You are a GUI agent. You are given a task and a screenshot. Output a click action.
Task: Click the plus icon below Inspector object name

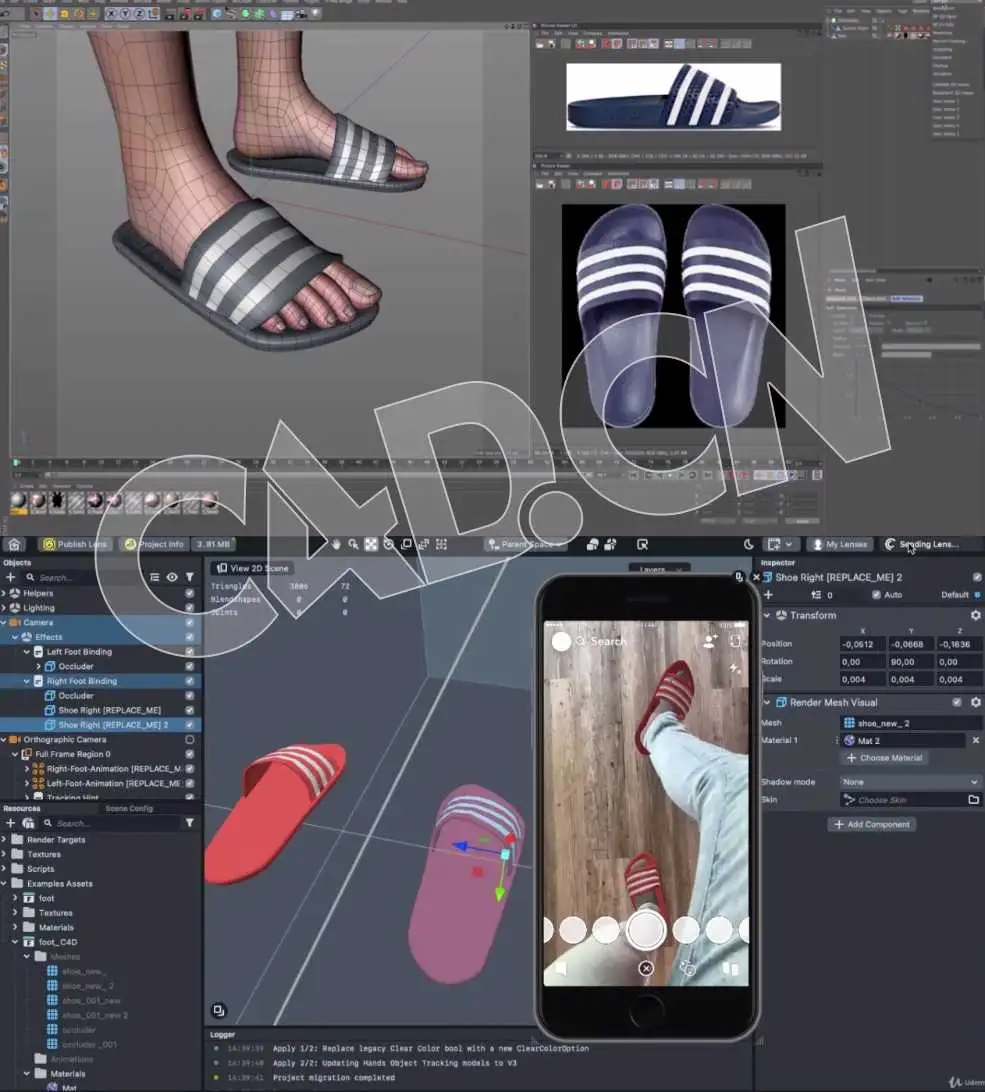click(x=768, y=594)
